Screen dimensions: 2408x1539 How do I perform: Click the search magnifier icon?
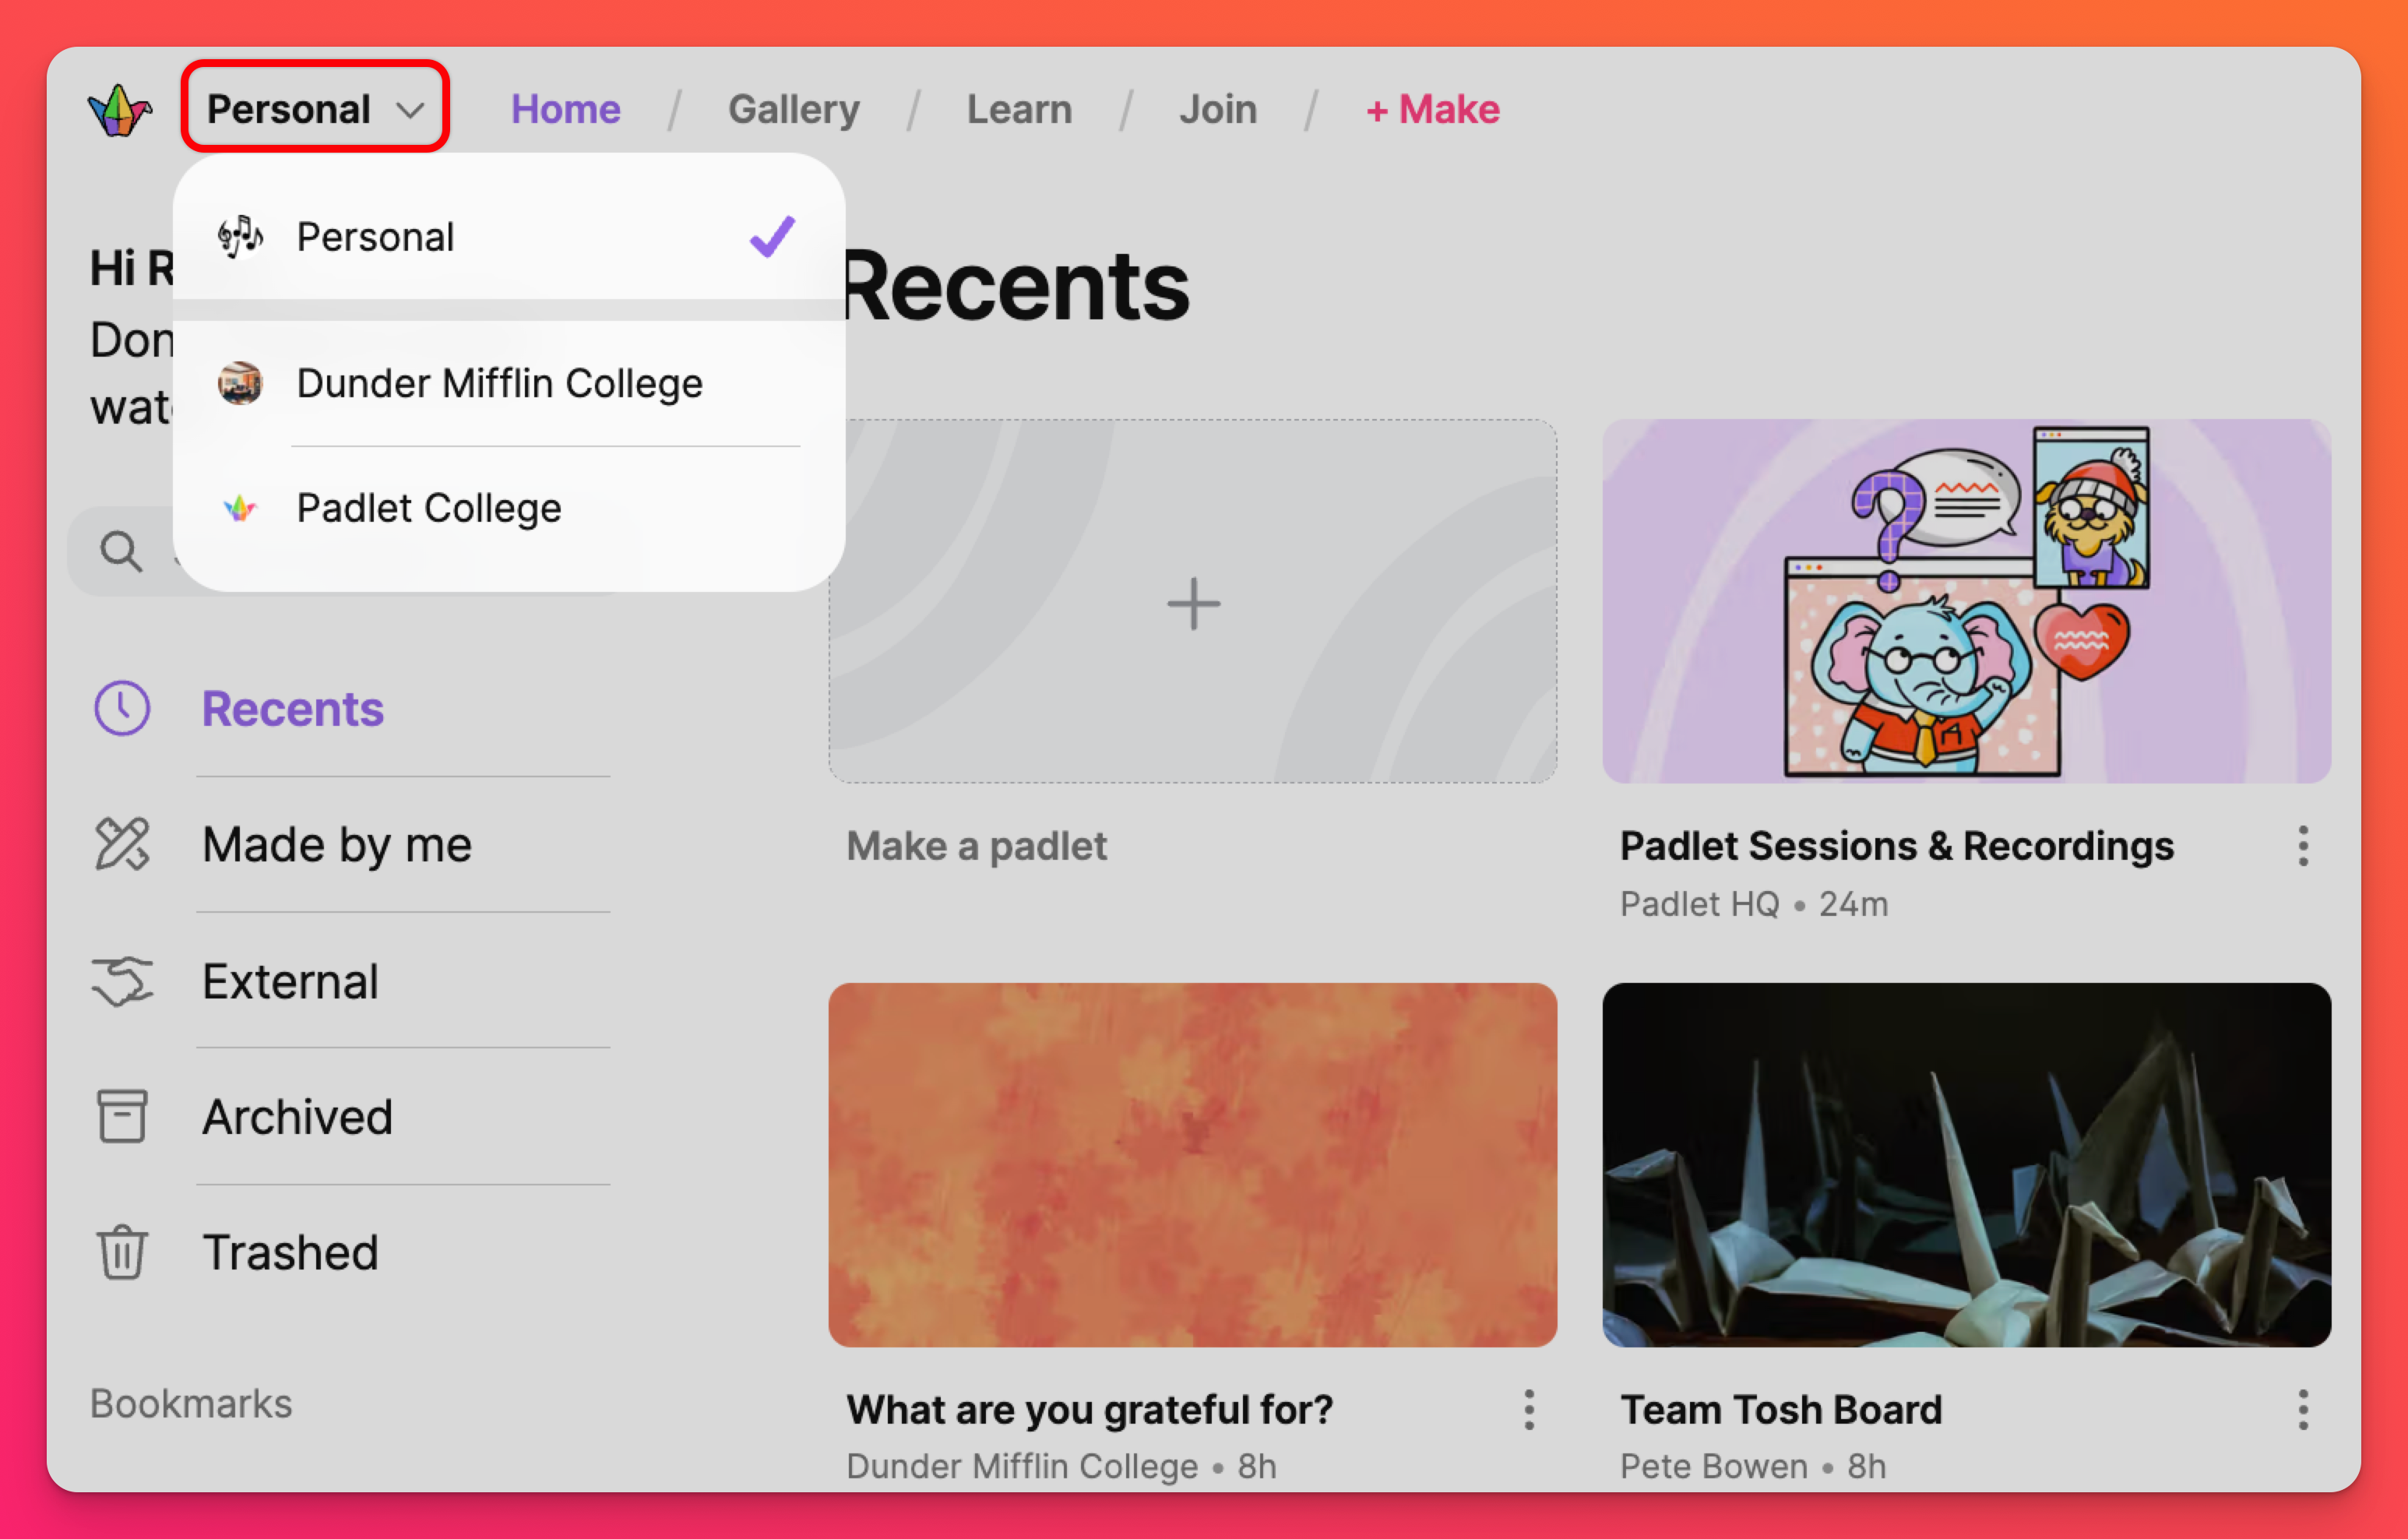[121, 551]
